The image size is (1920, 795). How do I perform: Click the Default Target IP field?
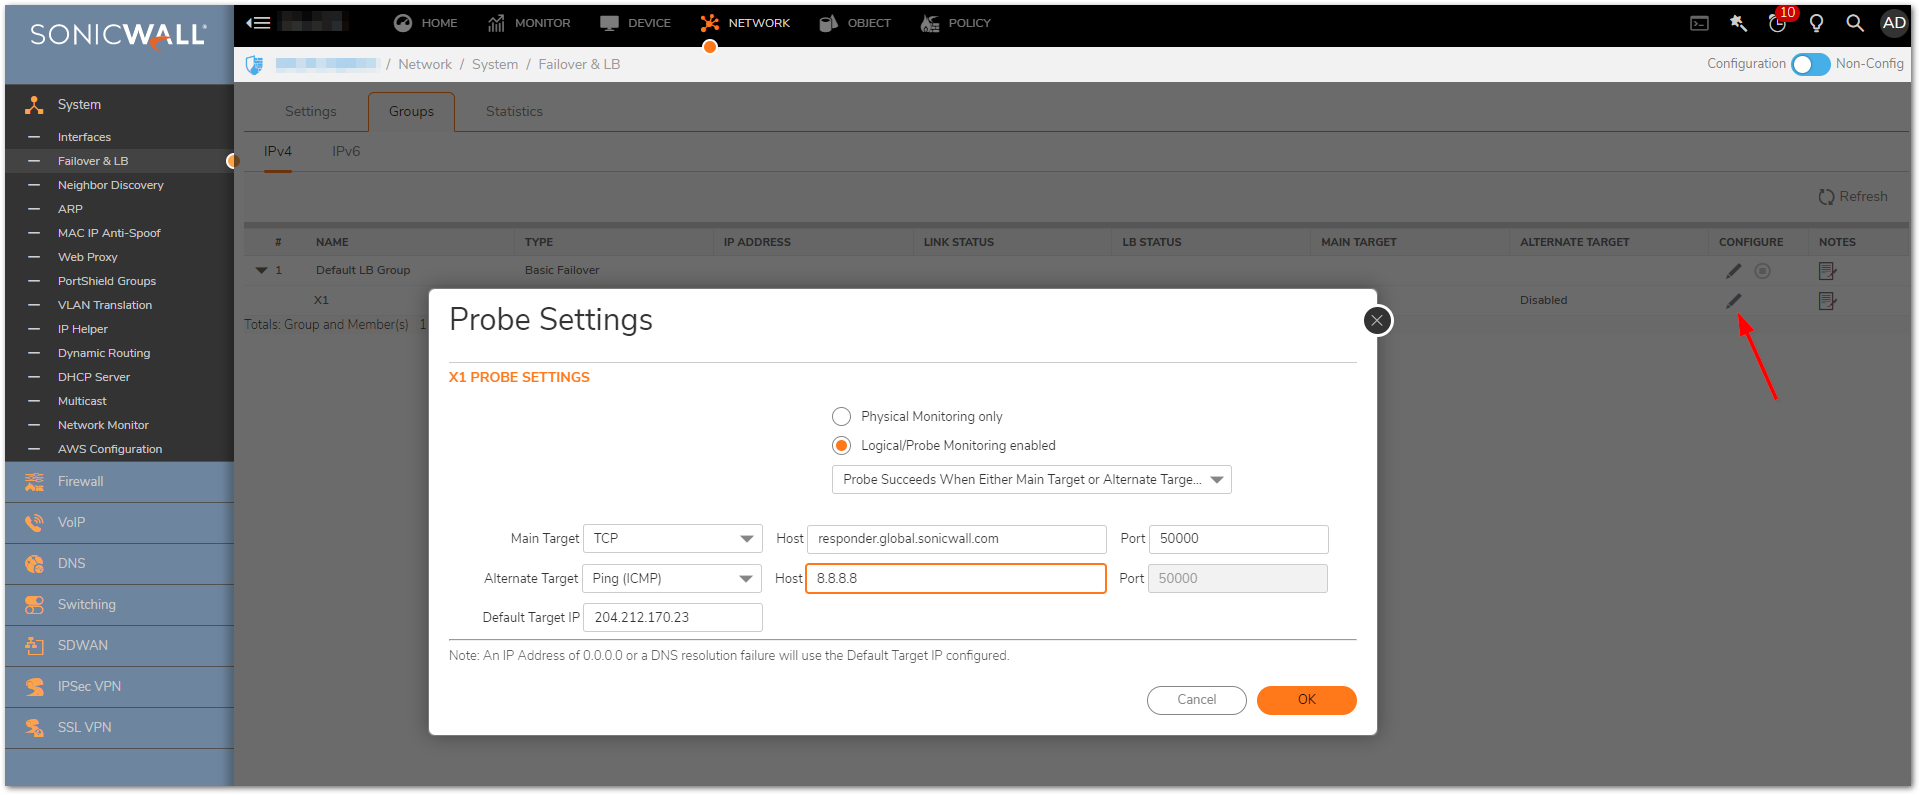[672, 618]
